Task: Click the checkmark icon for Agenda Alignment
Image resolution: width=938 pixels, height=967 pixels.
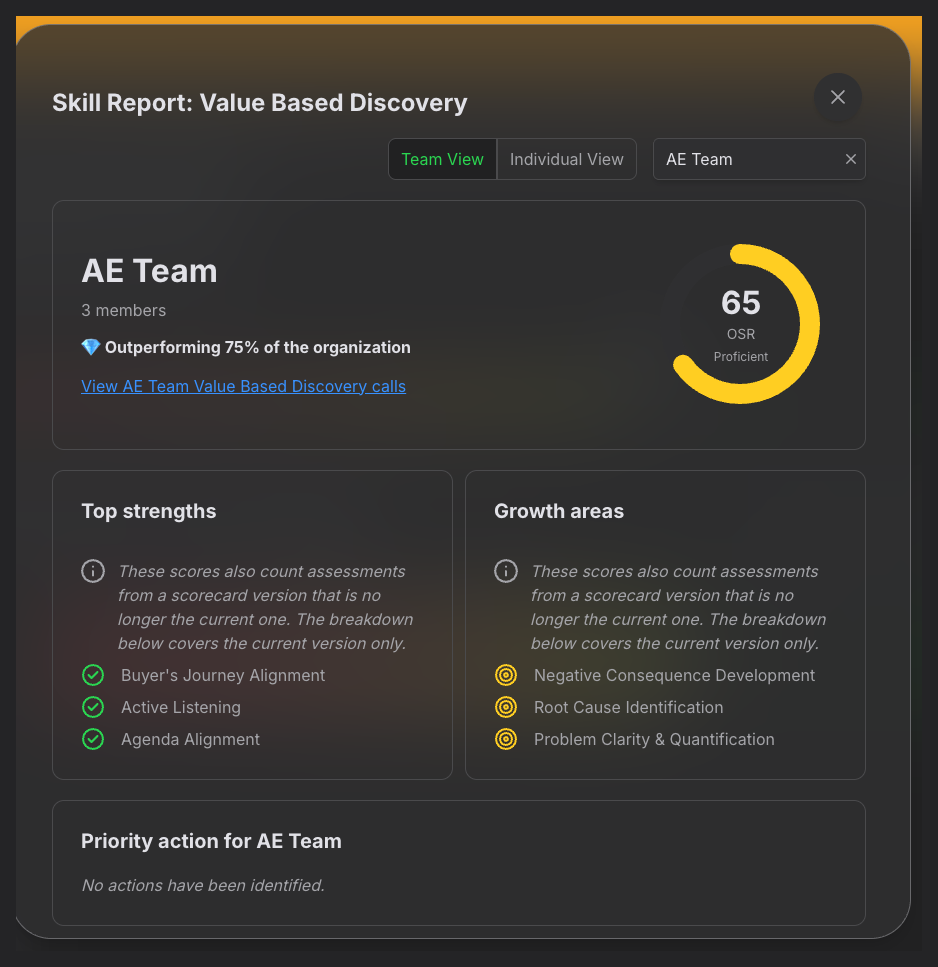Action: (x=93, y=739)
